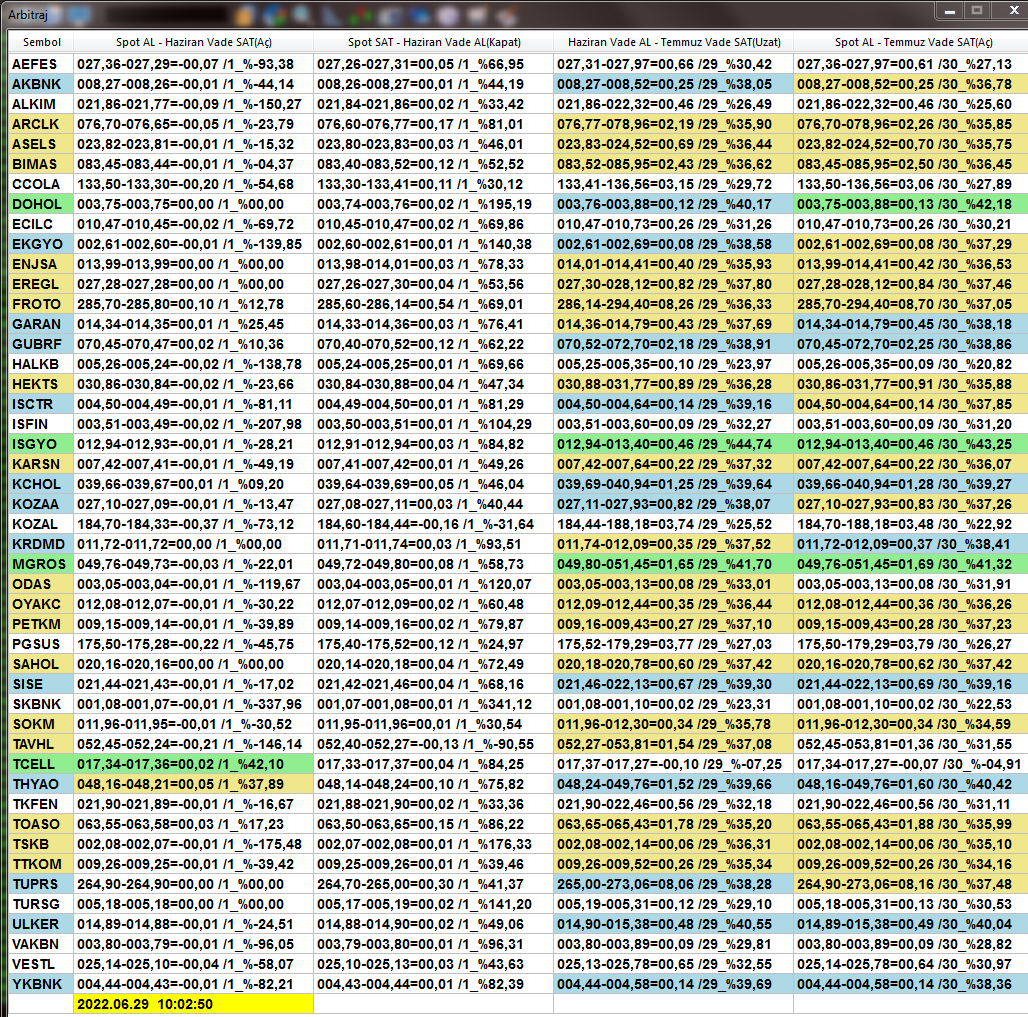This screenshot has width=1028, height=1017.
Task: Click the KOZAA symbol cell
Action: [x=41, y=504]
